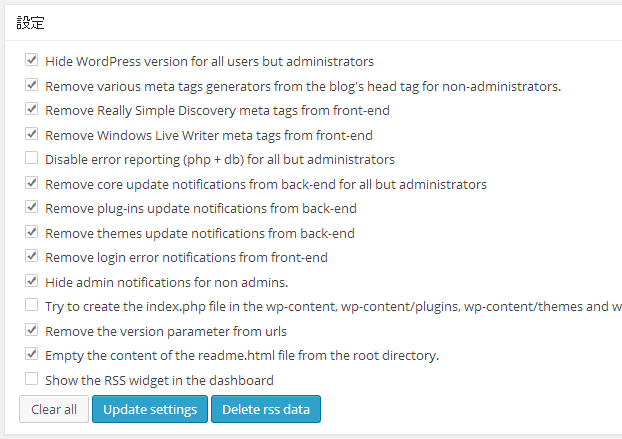
Task: Enable Disable error reporting (php + db)
Action: click(x=31, y=158)
